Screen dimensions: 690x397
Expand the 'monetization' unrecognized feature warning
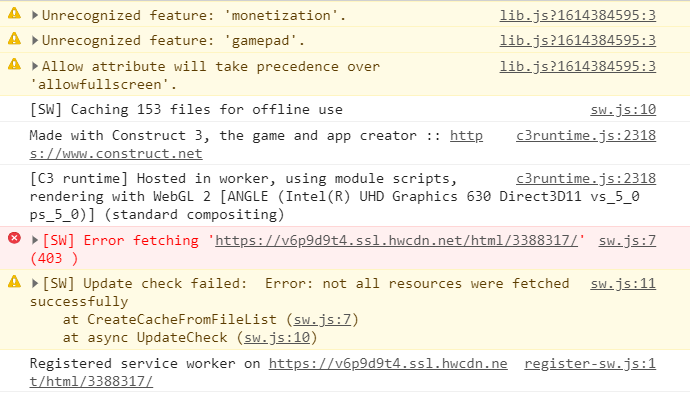coord(35,15)
